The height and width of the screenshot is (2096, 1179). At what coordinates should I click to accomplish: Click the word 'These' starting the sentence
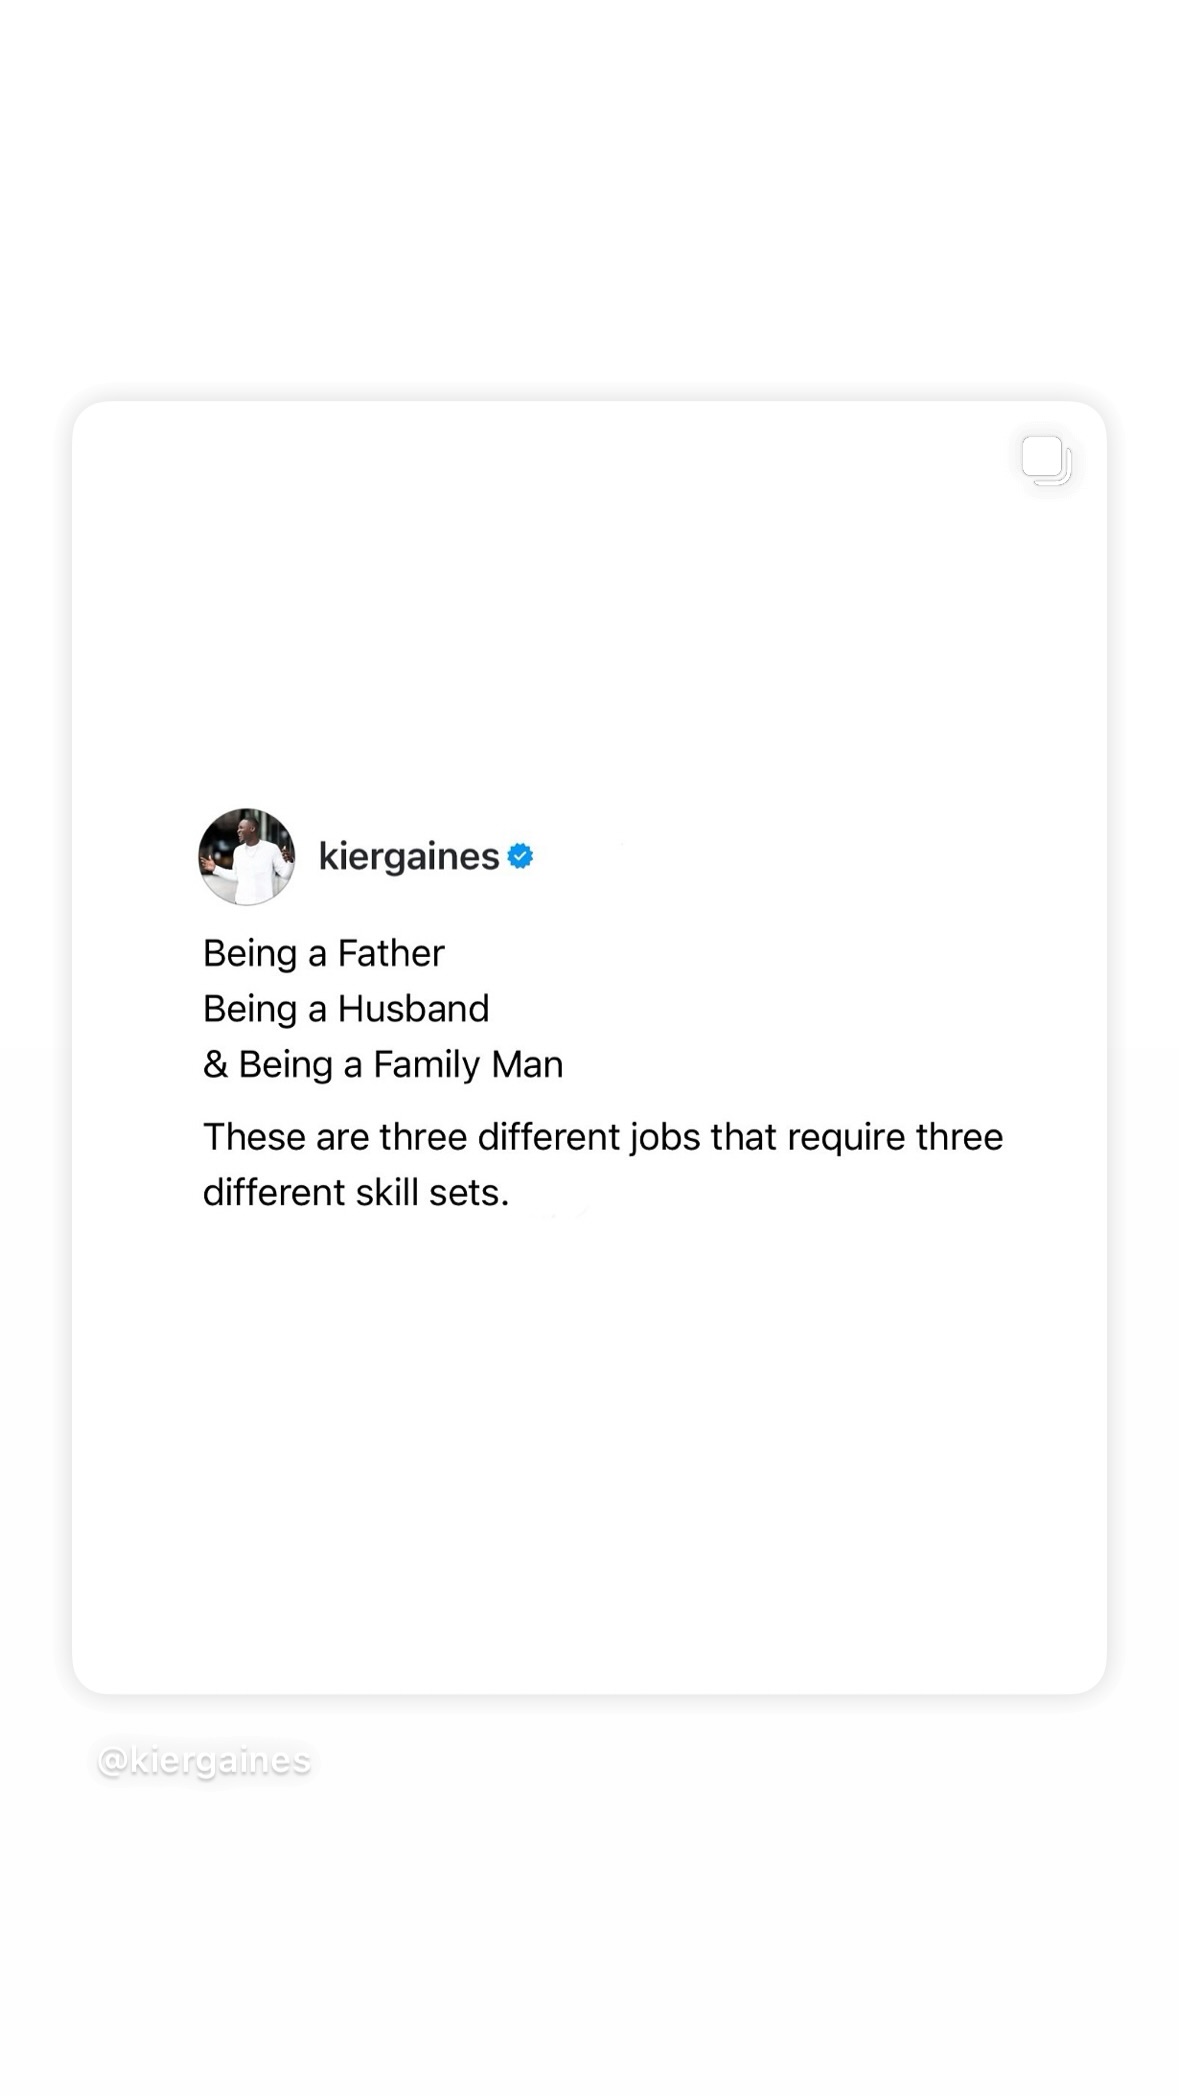[x=254, y=1137]
